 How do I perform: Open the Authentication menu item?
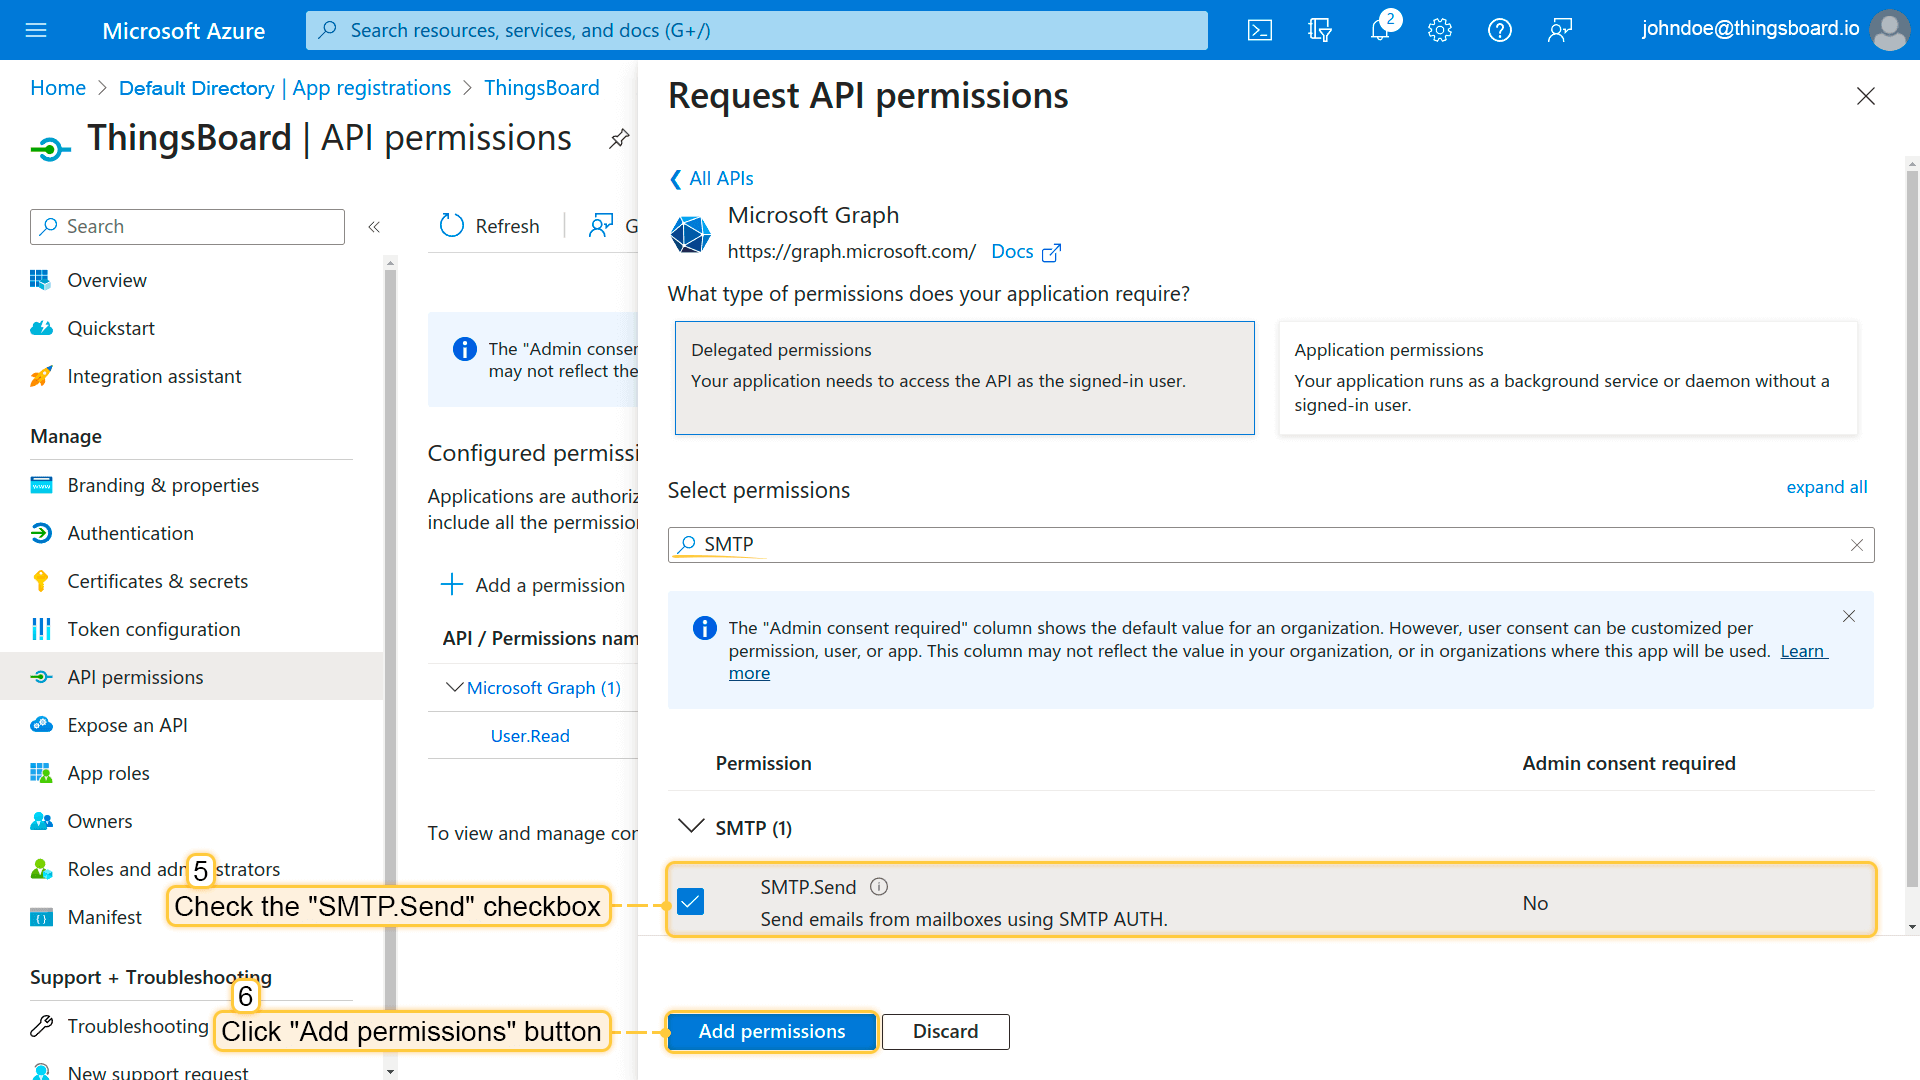point(130,533)
